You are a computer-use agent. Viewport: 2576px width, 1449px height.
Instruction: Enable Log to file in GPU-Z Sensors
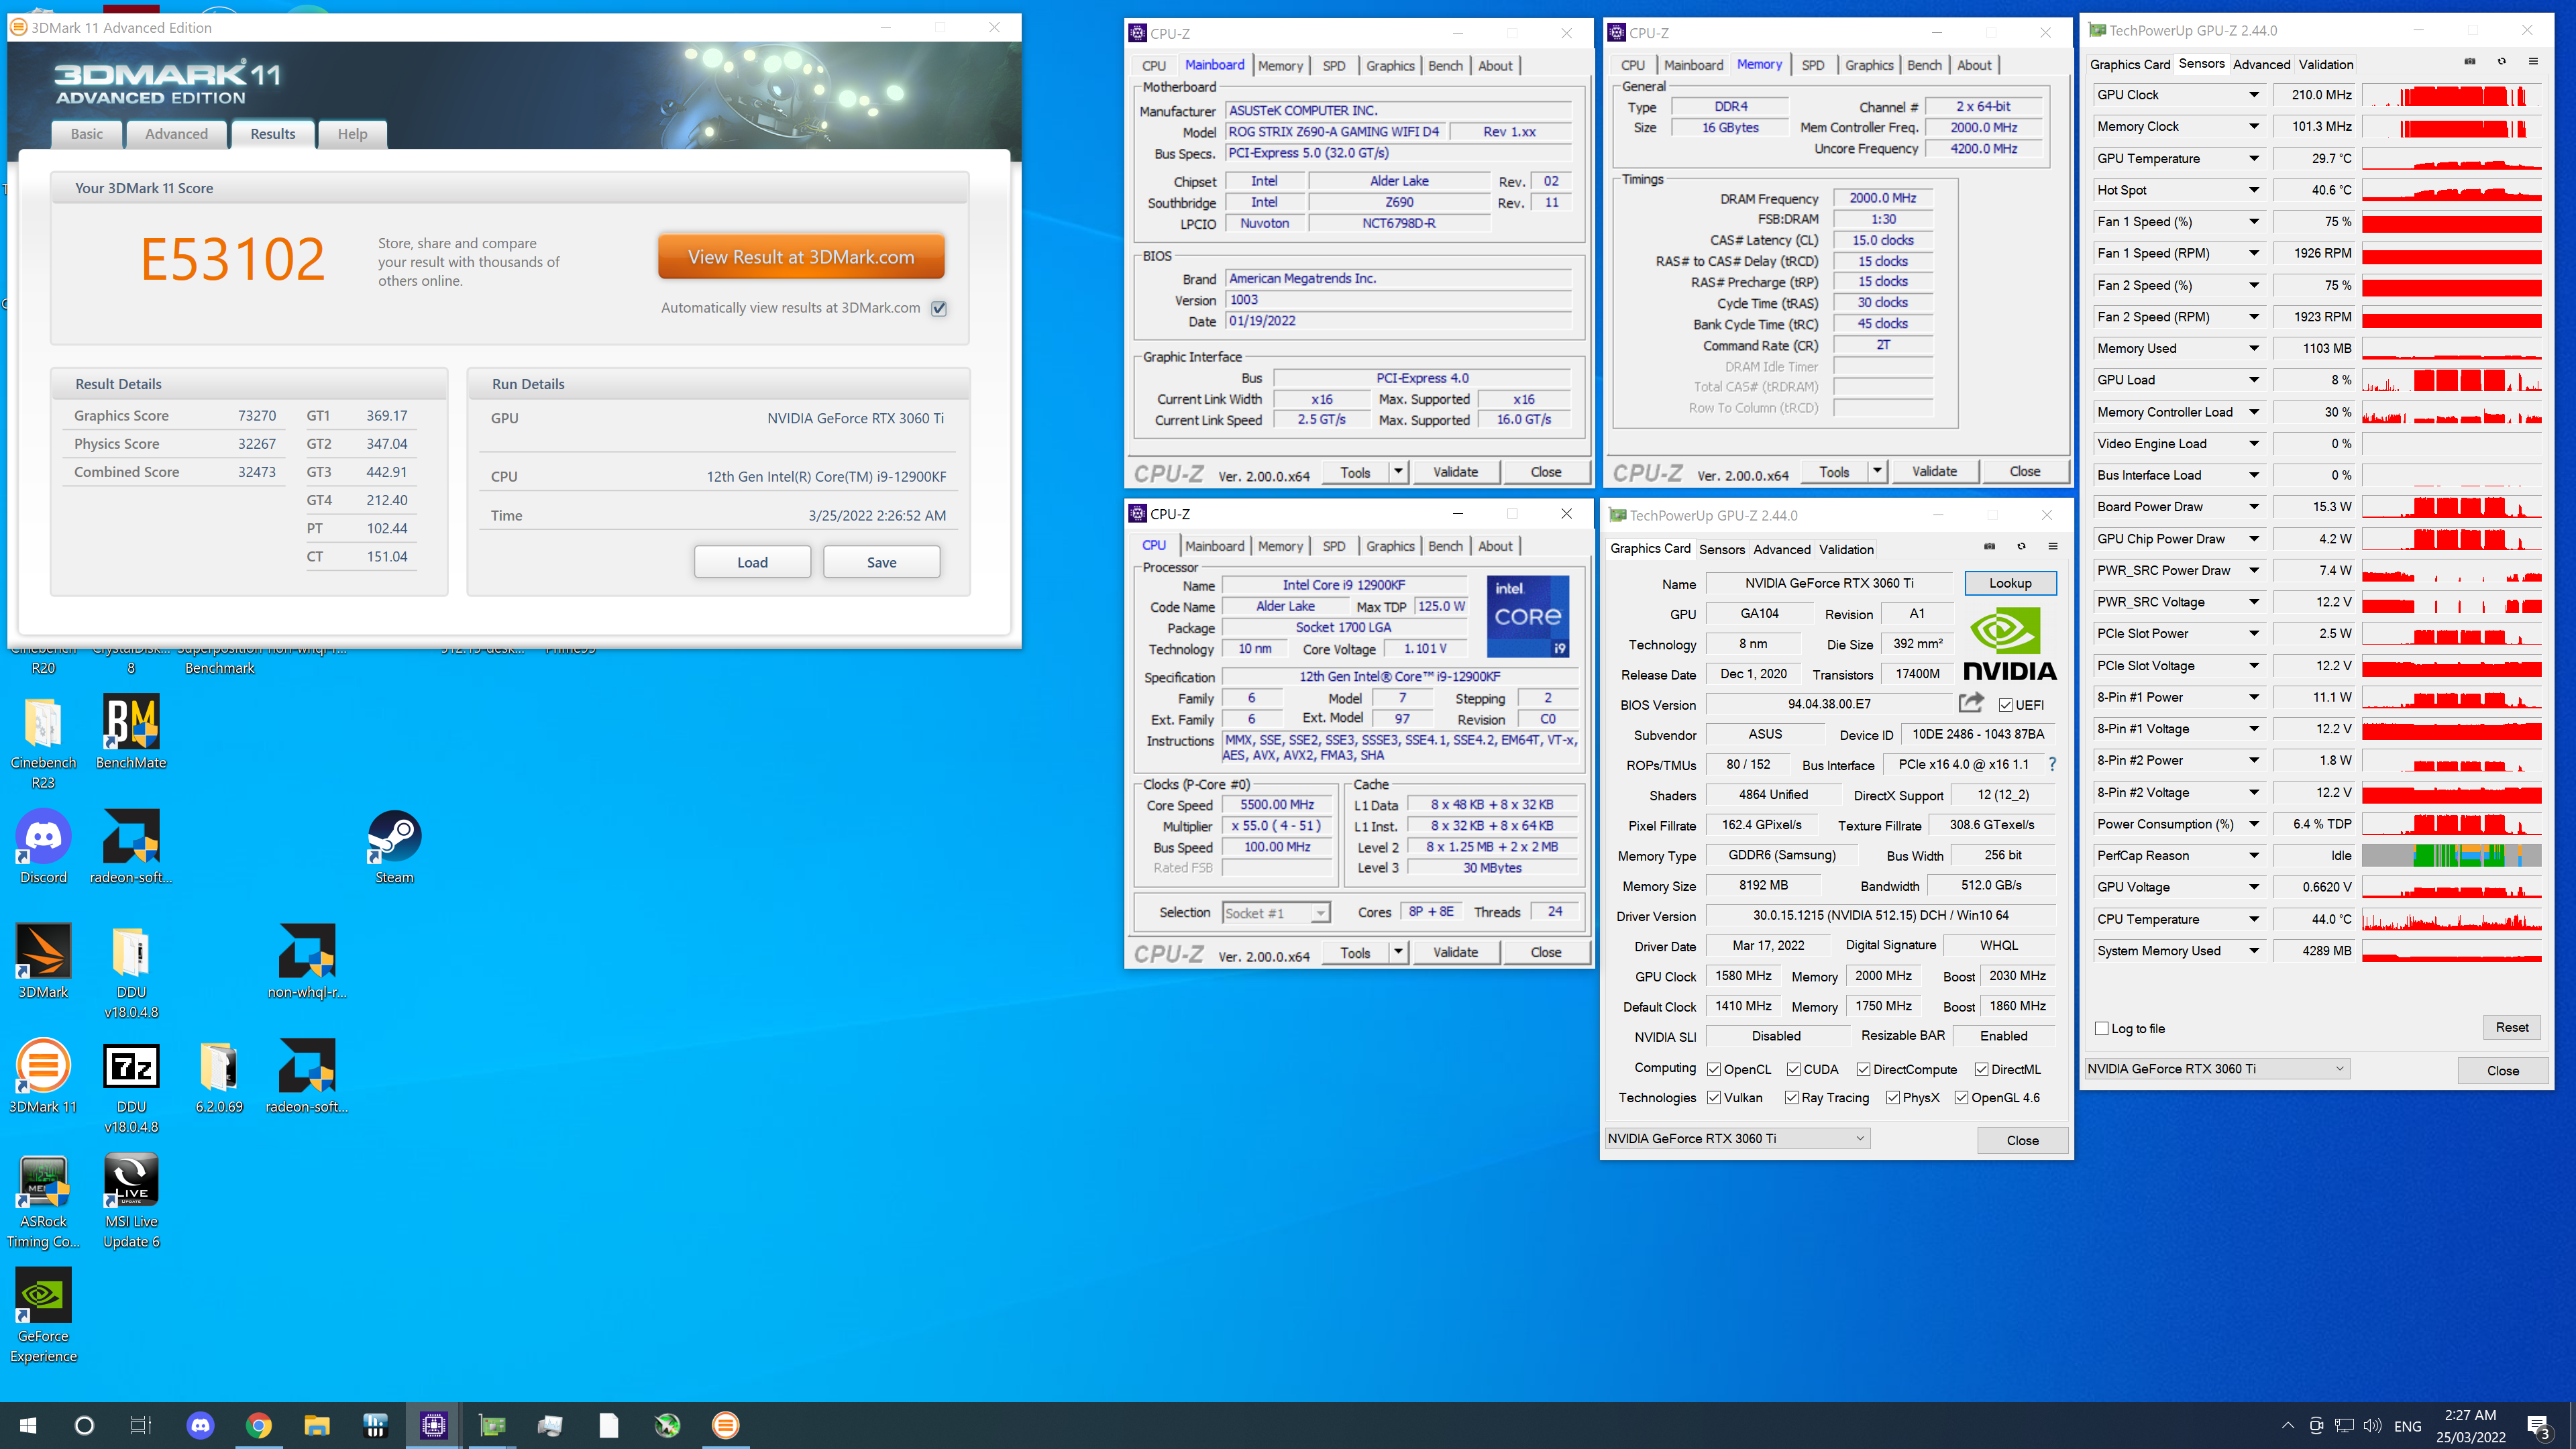2102,1029
